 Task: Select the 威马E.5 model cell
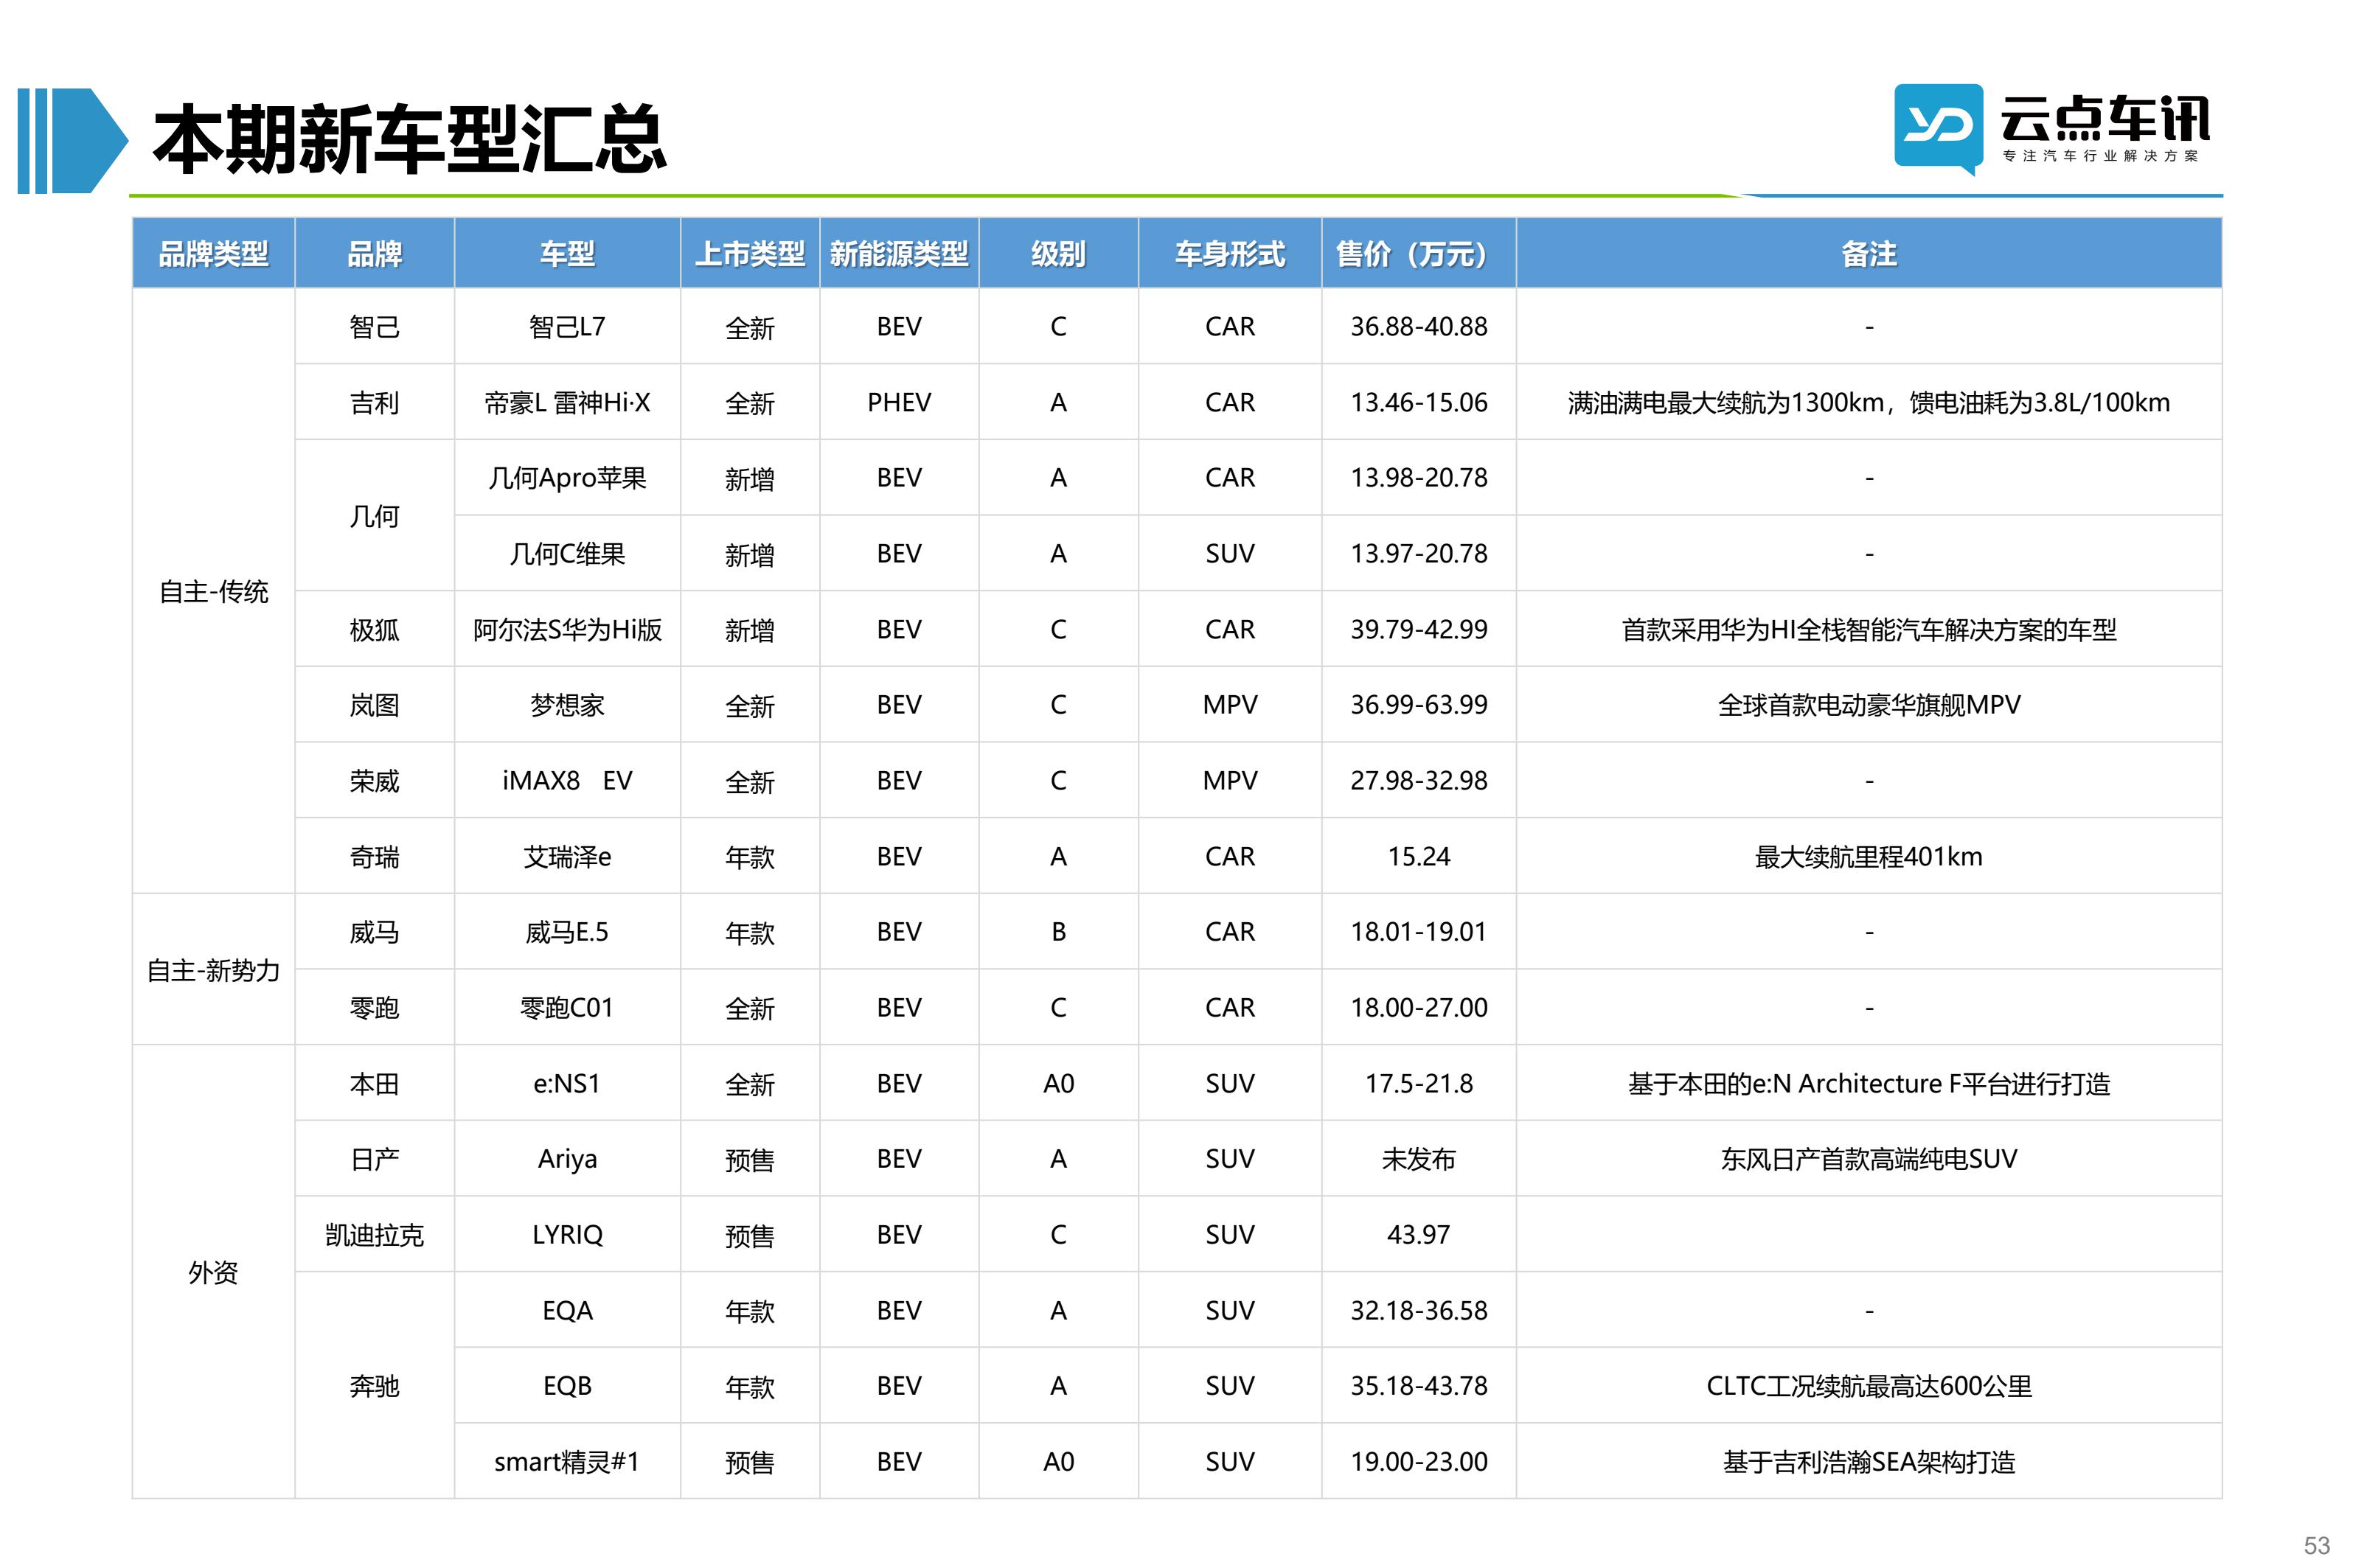point(567,932)
